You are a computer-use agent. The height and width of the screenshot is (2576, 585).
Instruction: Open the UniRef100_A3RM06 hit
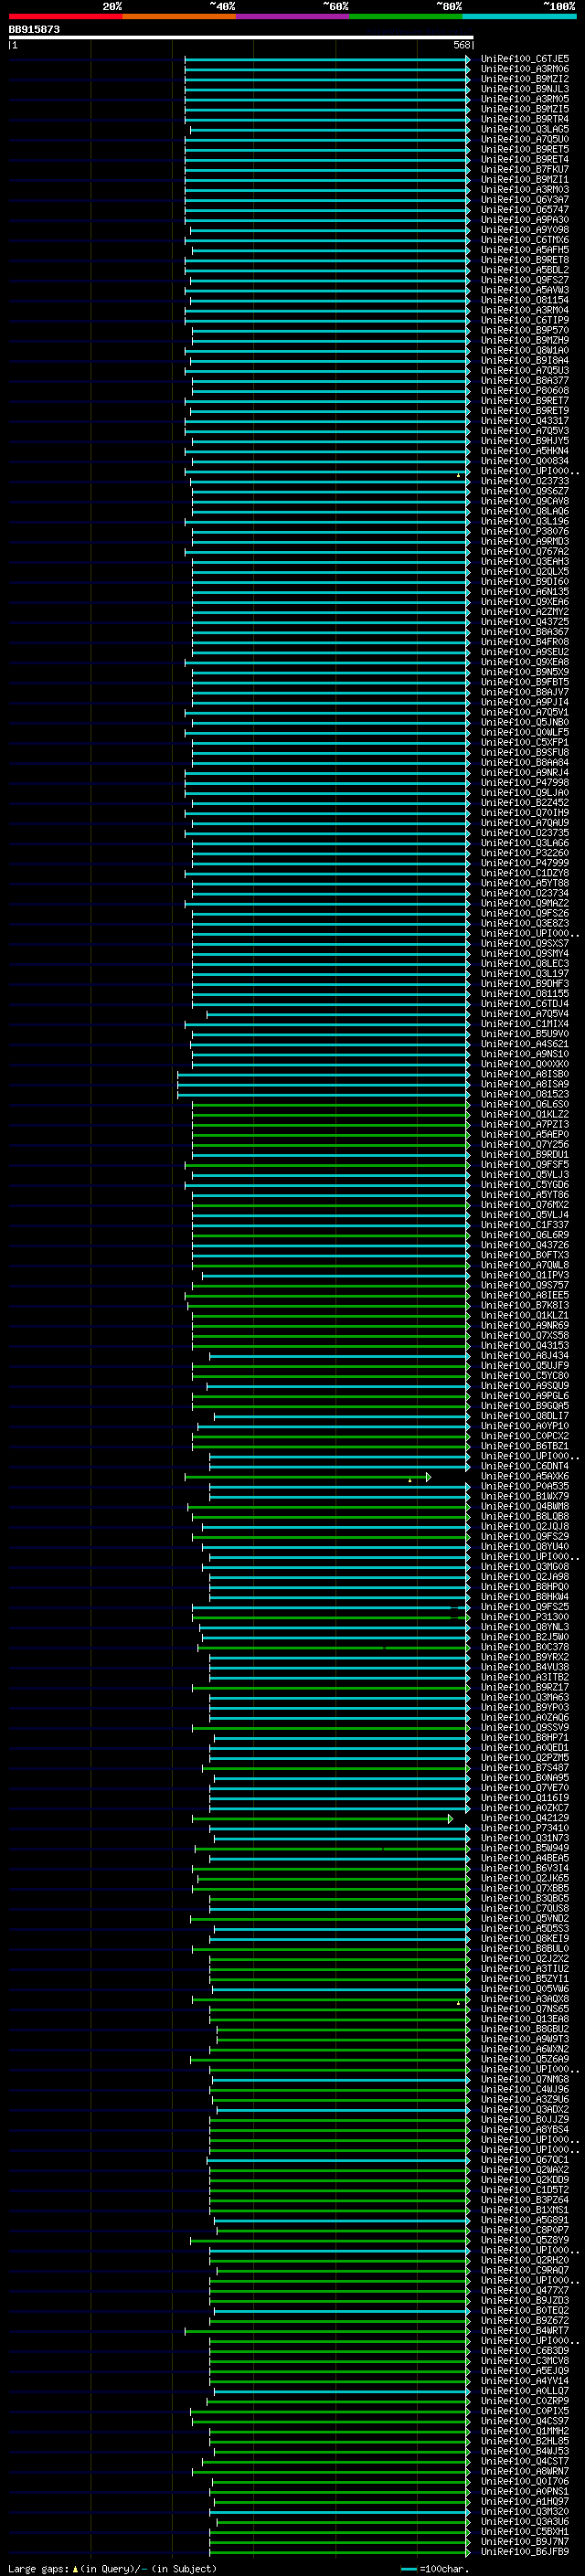click(x=525, y=69)
